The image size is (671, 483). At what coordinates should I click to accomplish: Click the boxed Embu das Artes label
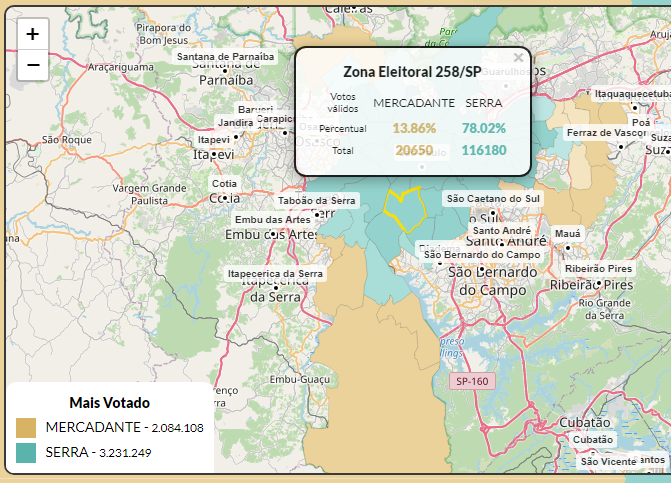point(273,219)
